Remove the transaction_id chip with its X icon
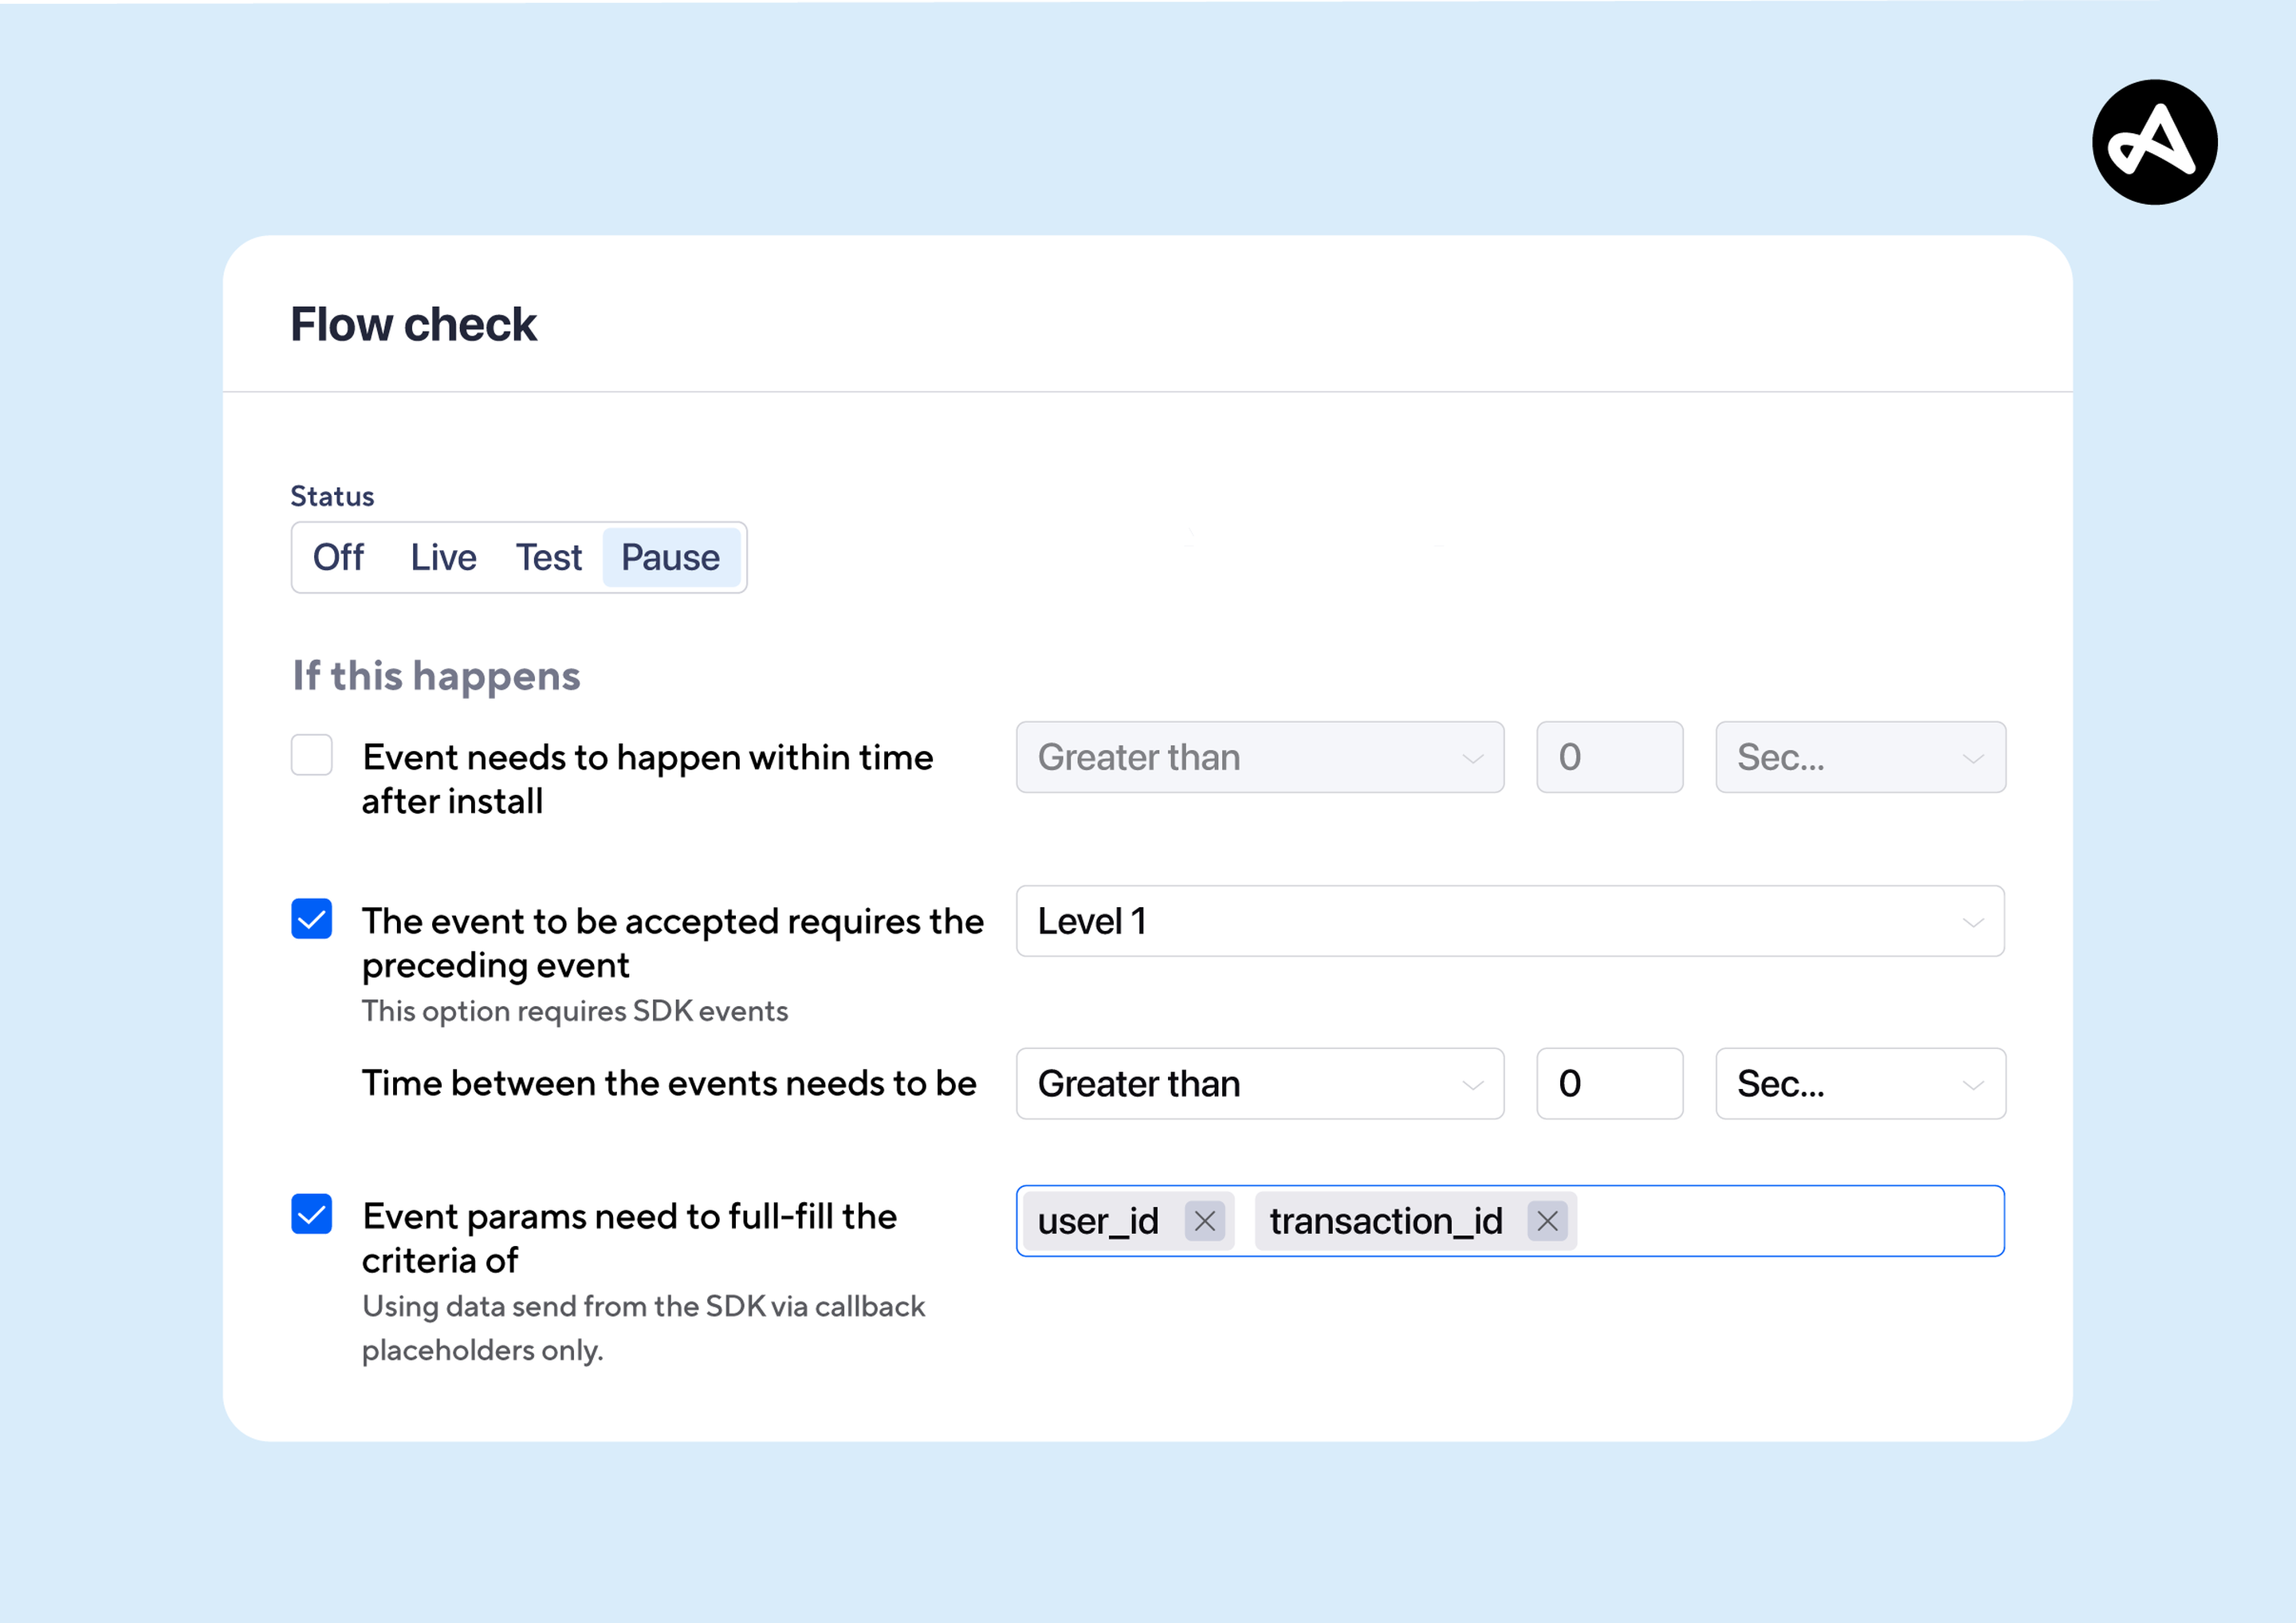Image resolution: width=2296 pixels, height=1623 pixels. coord(1548,1220)
